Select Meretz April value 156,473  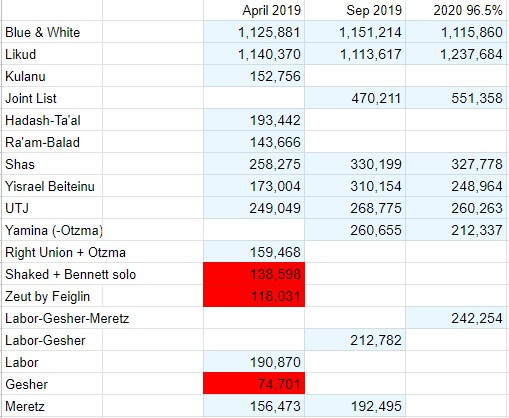point(254,406)
